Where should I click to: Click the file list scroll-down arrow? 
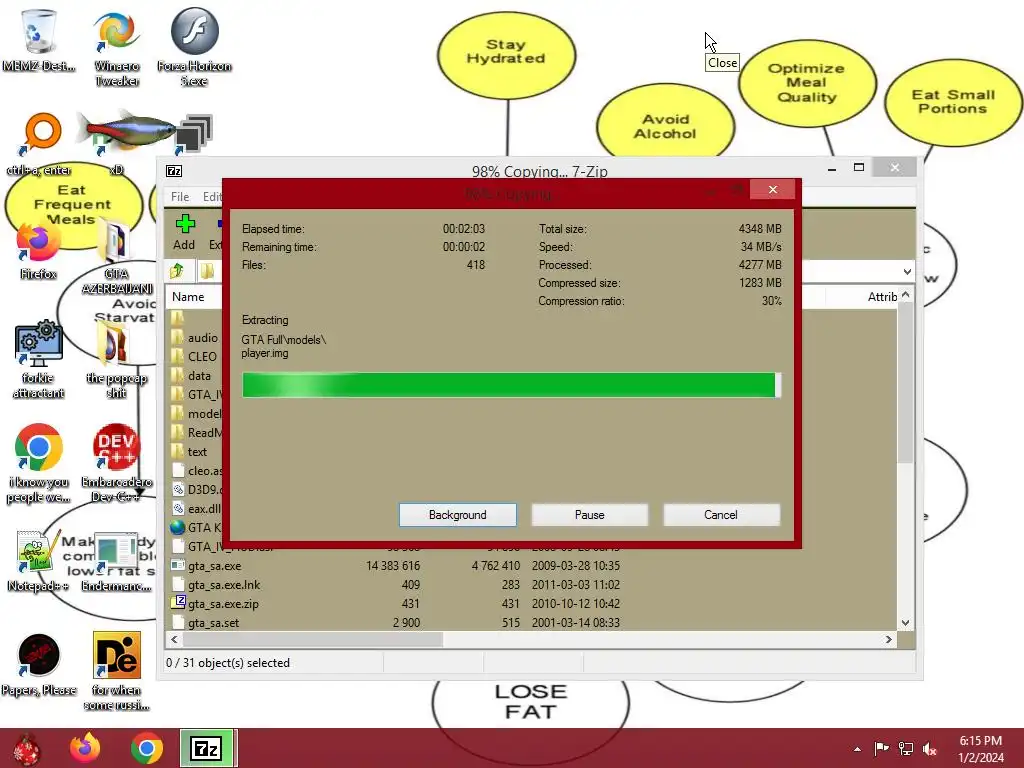[x=905, y=622]
